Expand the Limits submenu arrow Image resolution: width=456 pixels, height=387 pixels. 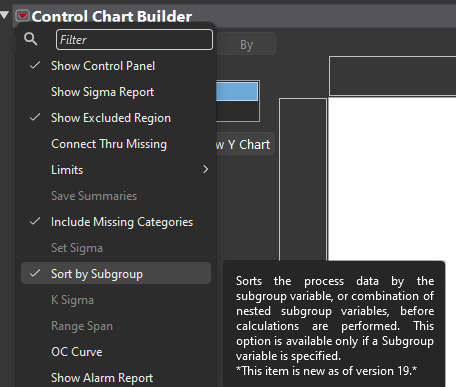point(206,170)
